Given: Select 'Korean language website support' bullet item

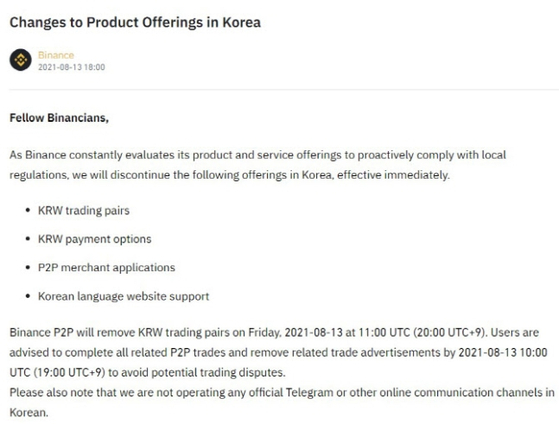Looking at the screenshot, I should pos(123,296).
